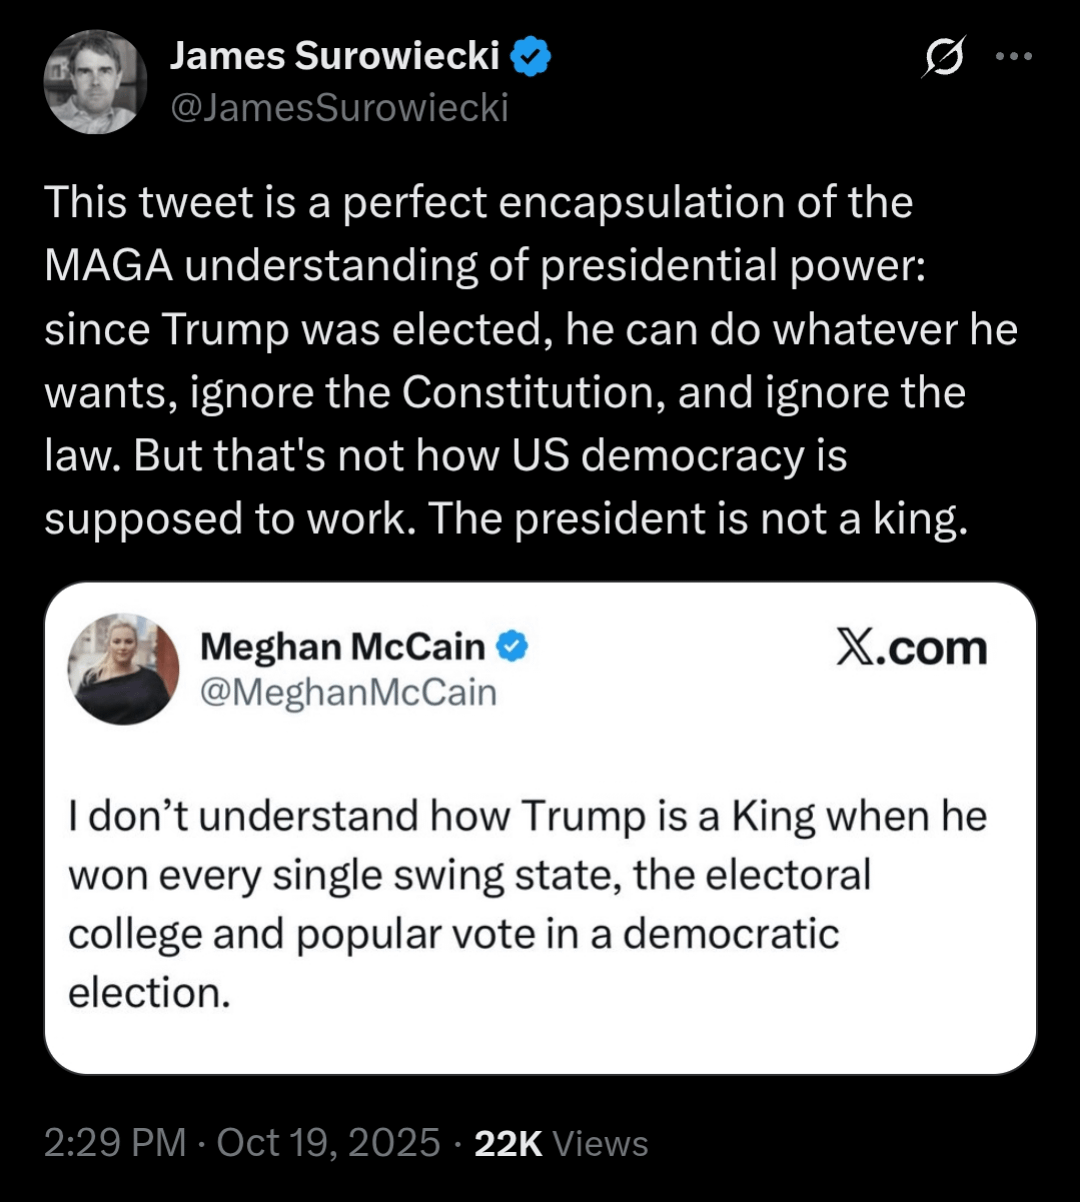
Task: Click the verified badge beside James Surowiecki
Action: [531, 58]
